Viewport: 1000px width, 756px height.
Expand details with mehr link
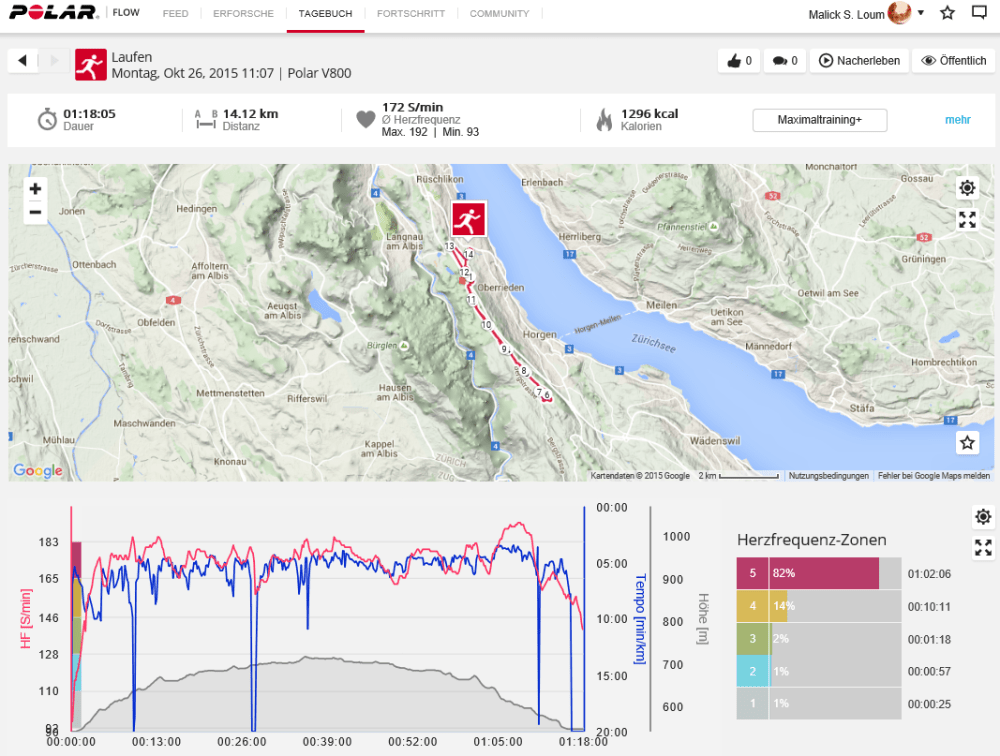point(957,120)
